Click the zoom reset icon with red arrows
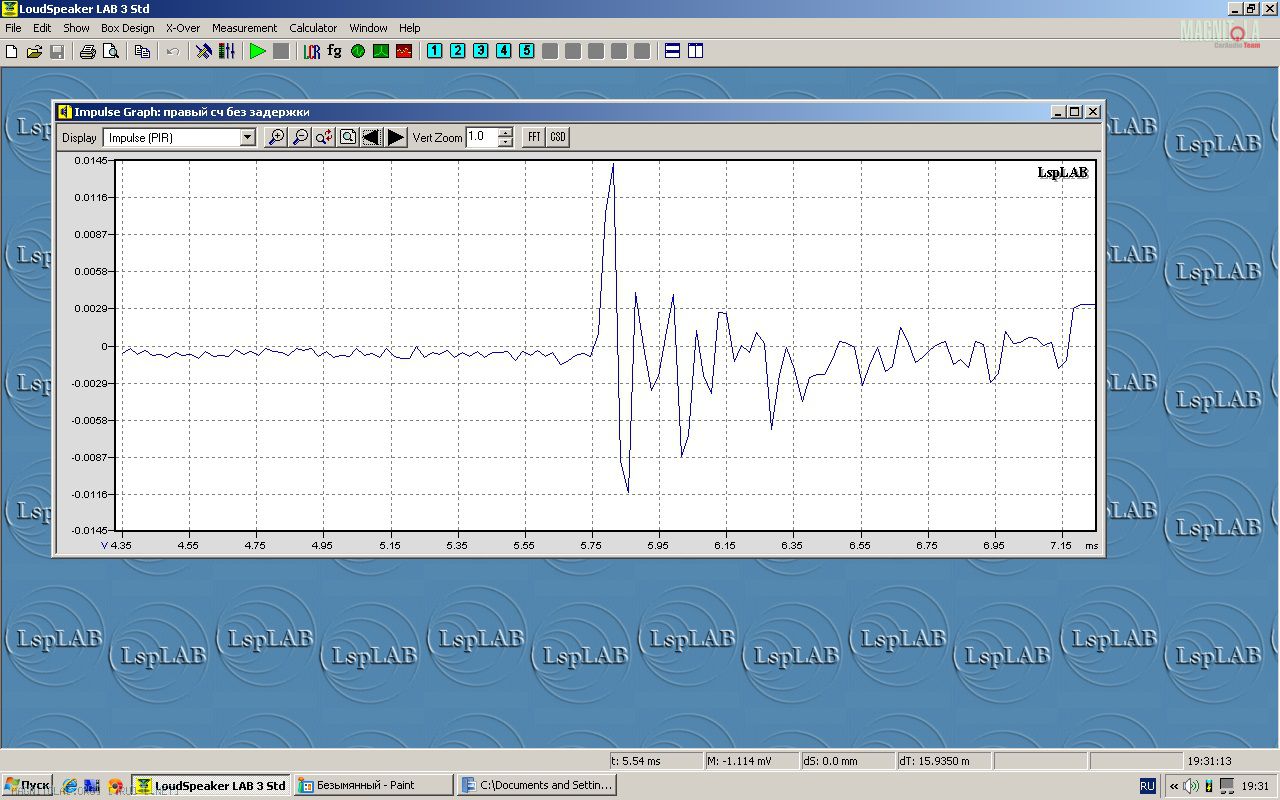Viewport: 1280px width, 800px height. [x=324, y=137]
